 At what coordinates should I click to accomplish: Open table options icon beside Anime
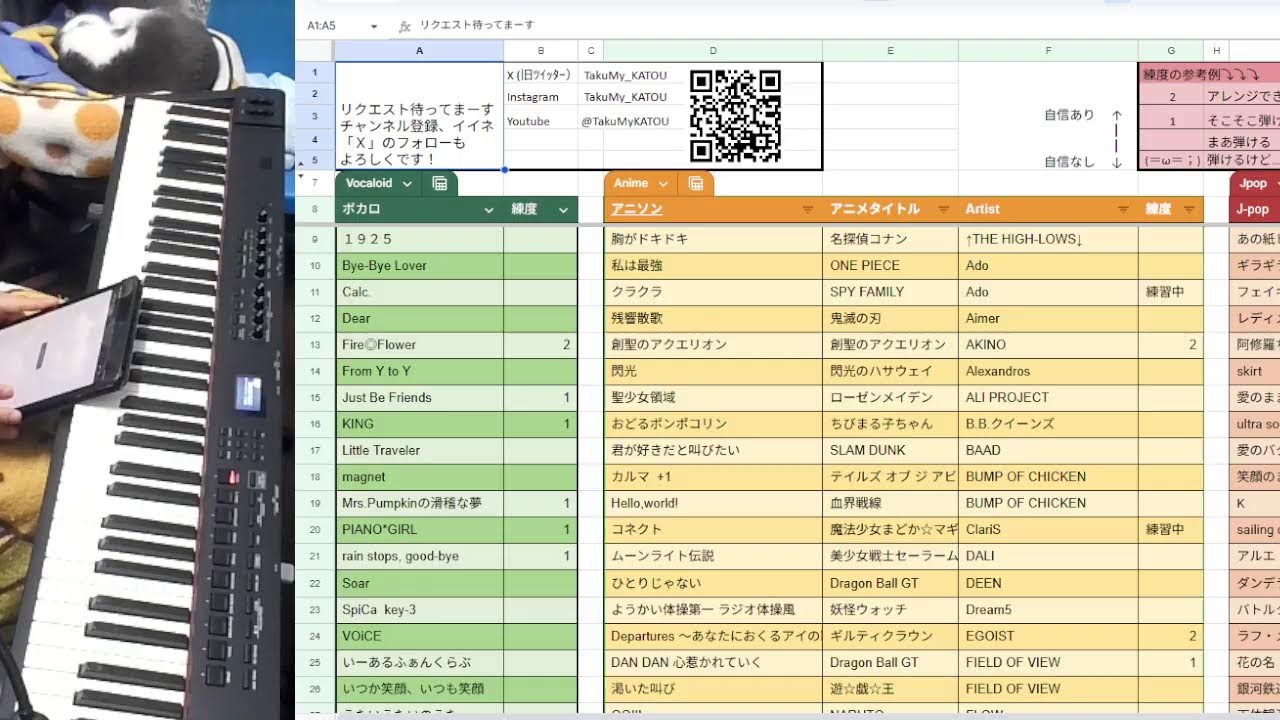point(695,183)
